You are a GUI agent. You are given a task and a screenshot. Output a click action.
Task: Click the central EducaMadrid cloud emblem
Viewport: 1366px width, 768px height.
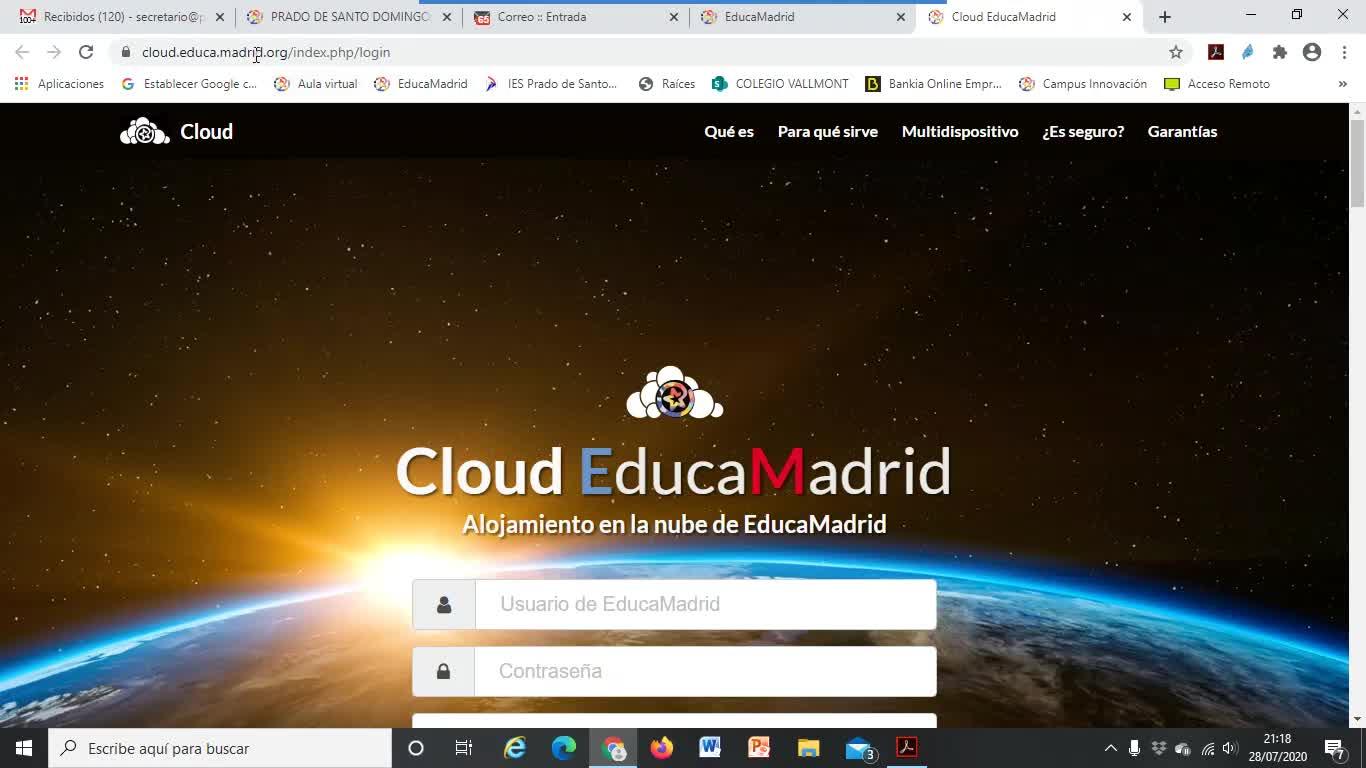pos(674,393)
